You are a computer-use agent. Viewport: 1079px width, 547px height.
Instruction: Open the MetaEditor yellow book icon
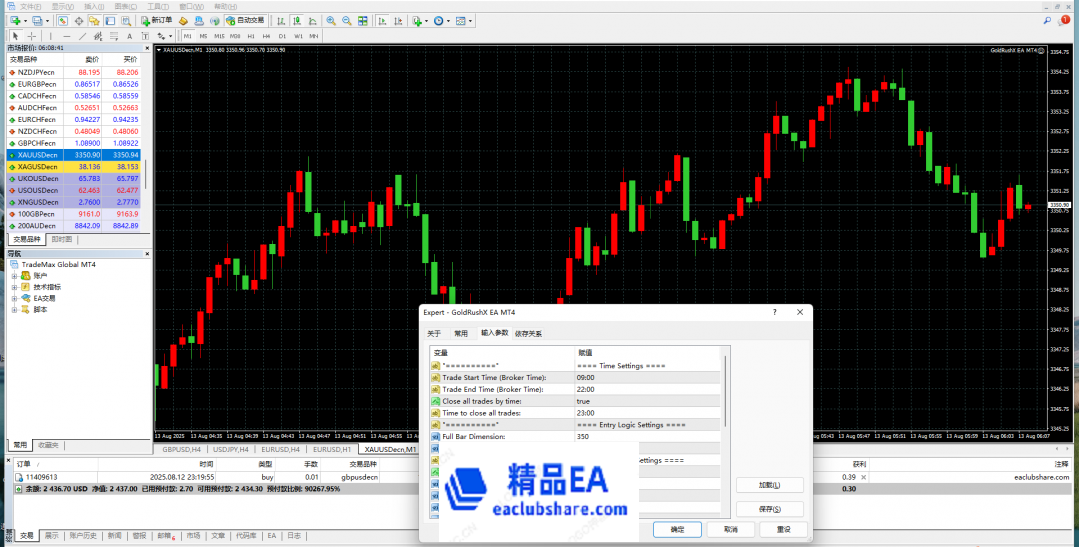[183, 21]
